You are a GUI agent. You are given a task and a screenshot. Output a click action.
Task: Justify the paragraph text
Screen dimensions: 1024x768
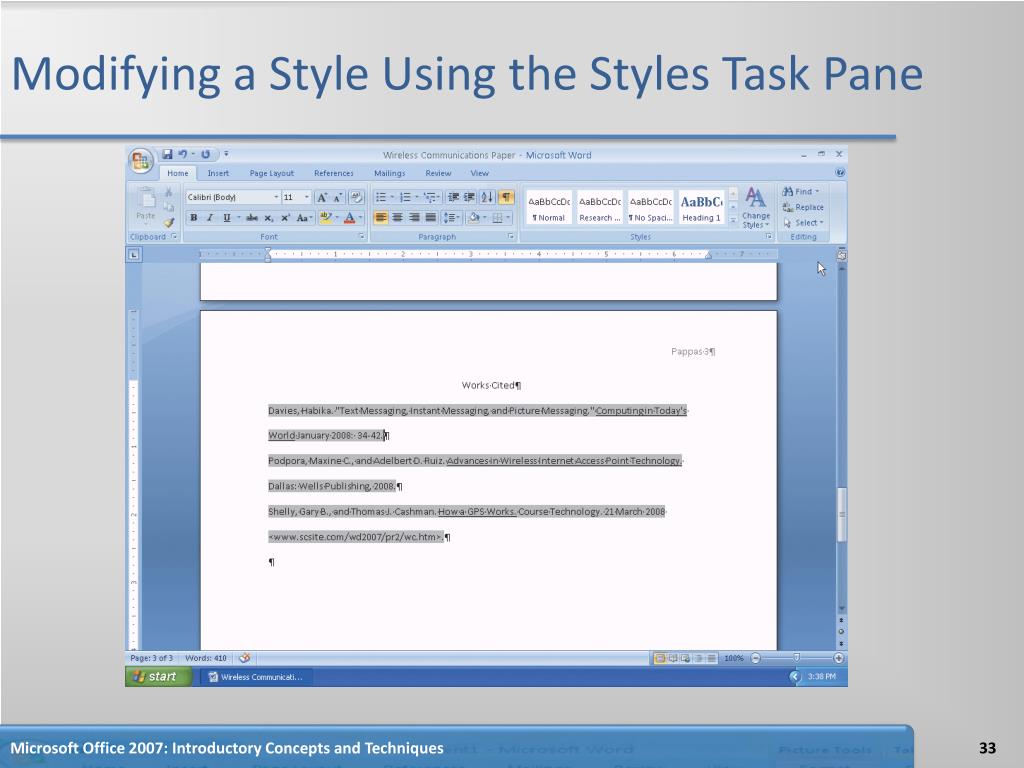pyautogui.click(x=430, y=217)
